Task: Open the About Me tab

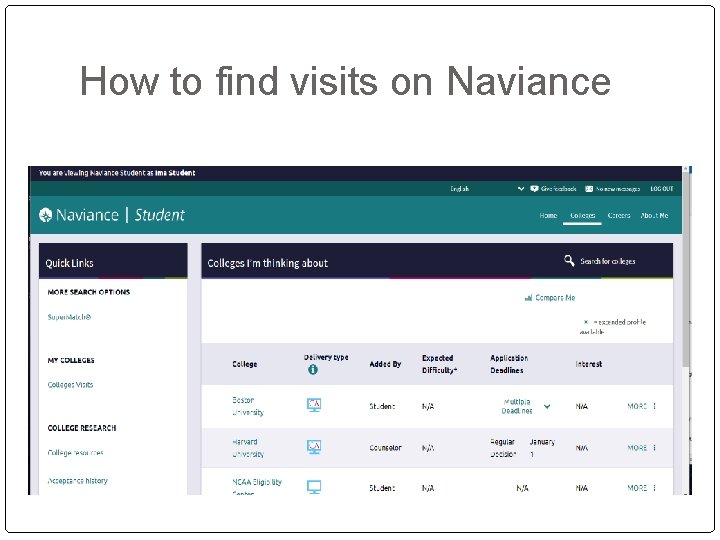Action: coord(654,215)
